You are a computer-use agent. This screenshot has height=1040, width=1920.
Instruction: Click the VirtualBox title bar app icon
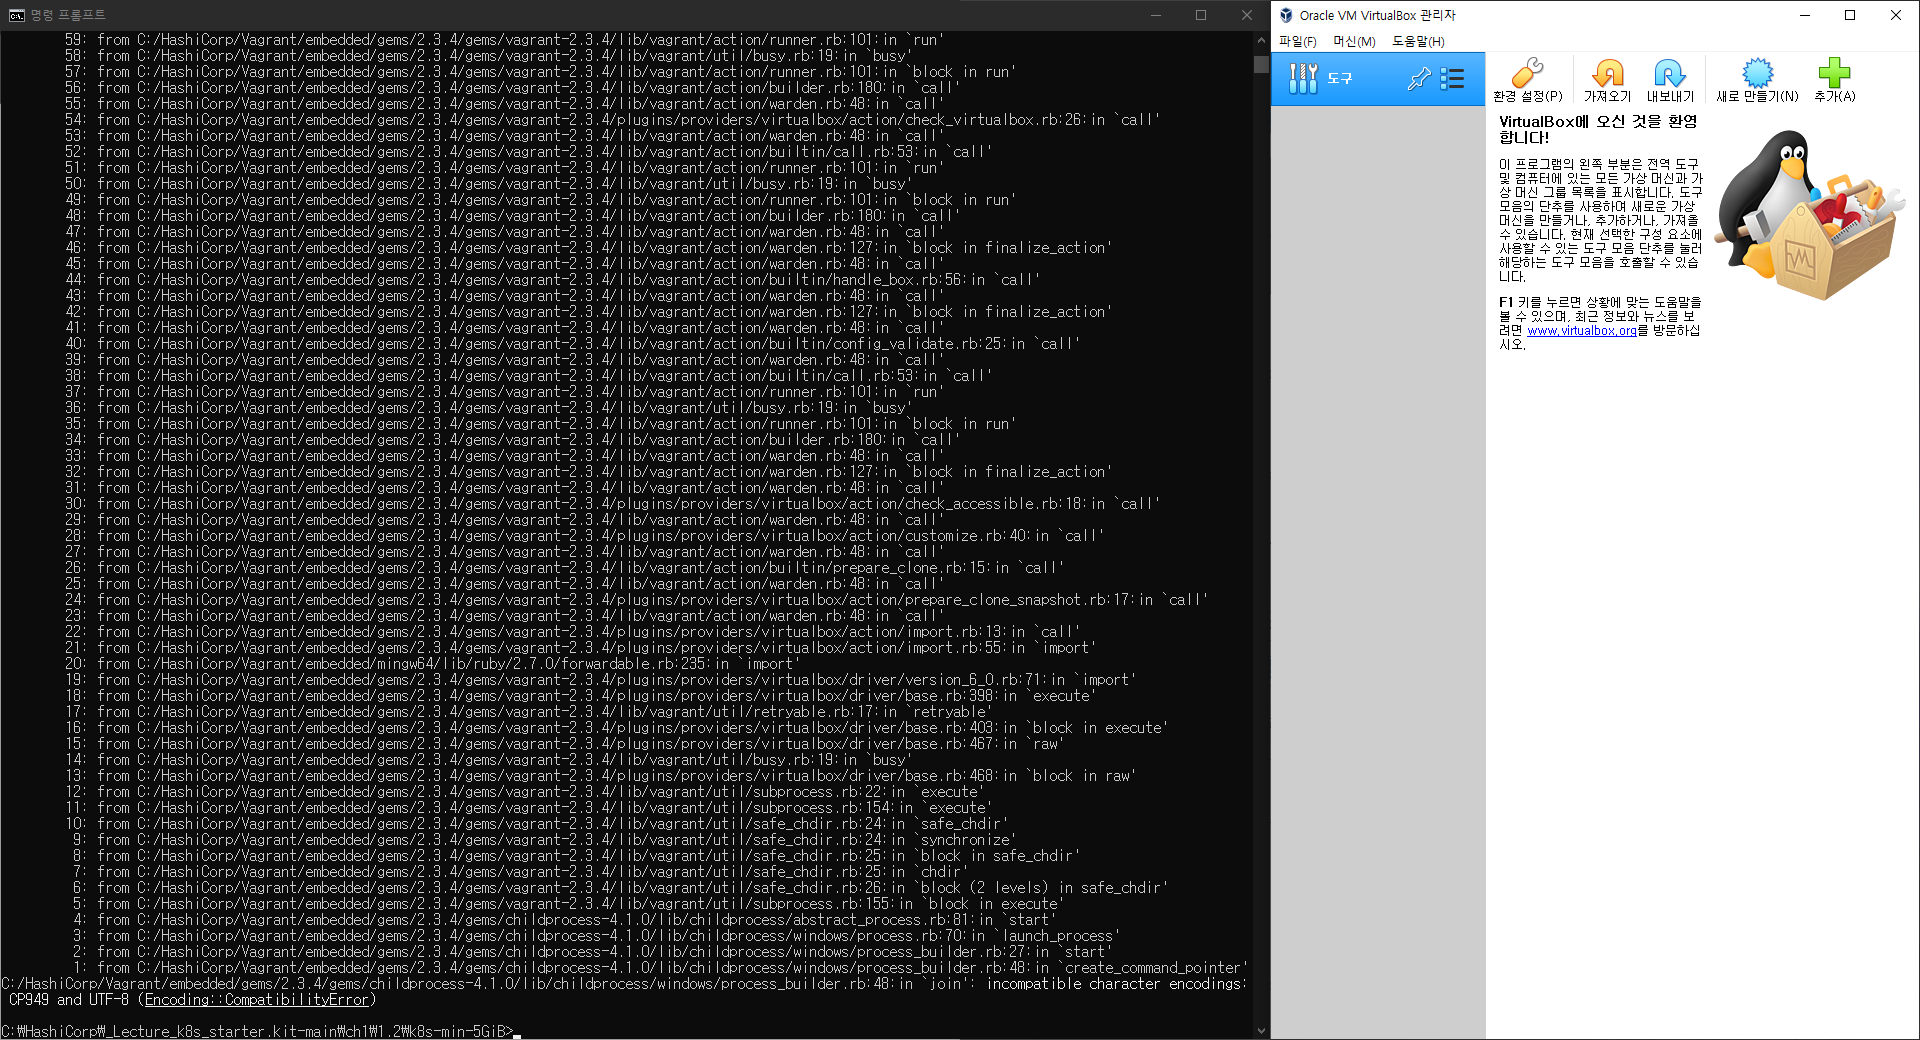pyautogui.click(x=1286, y=15)
